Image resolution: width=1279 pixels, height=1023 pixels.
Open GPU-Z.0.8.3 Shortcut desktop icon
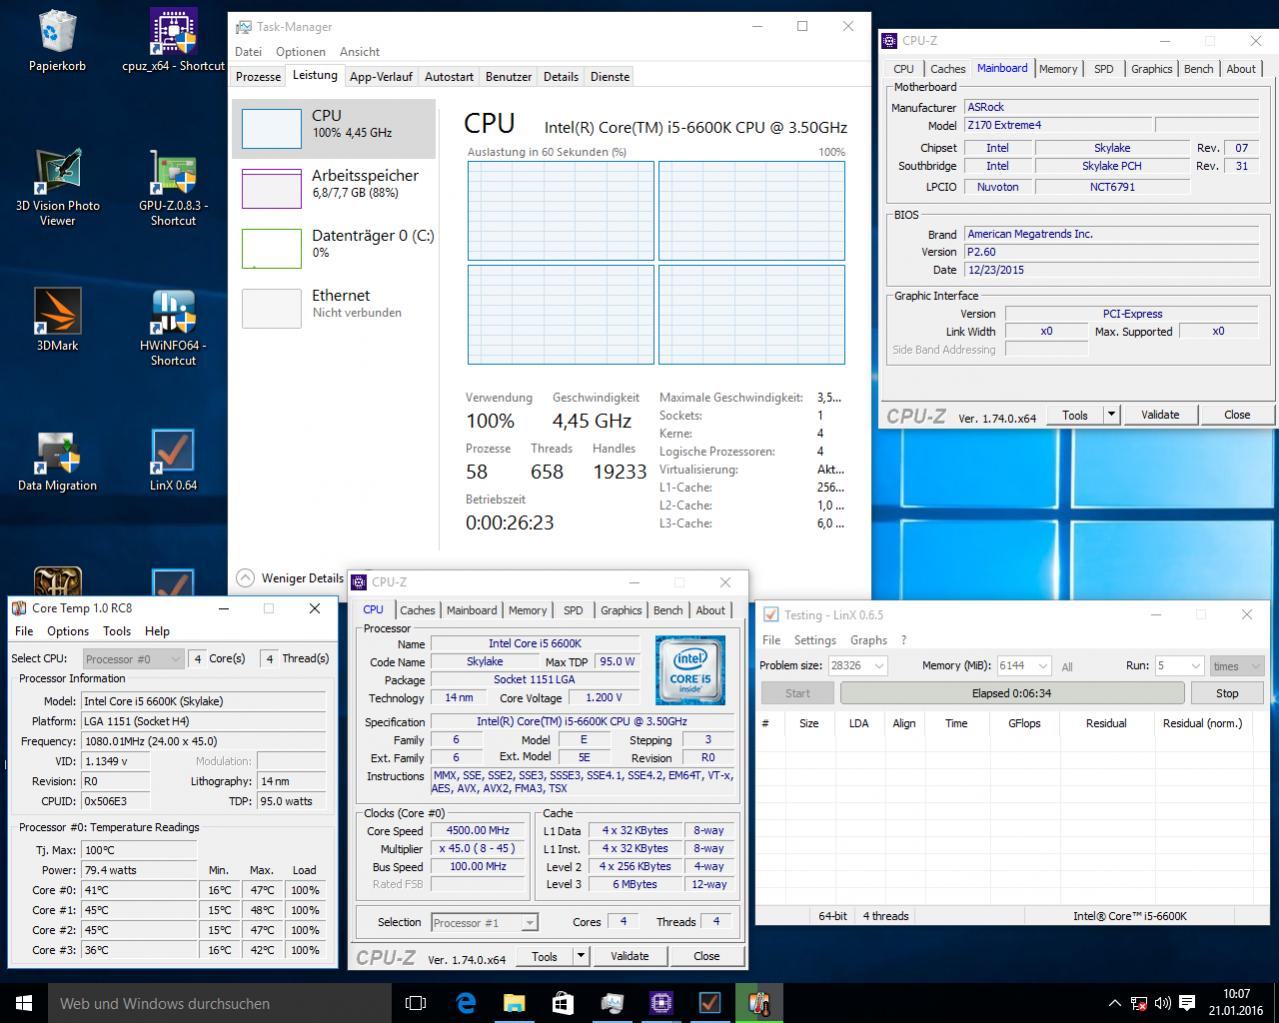pyautogui.click(x=173, y=187)
